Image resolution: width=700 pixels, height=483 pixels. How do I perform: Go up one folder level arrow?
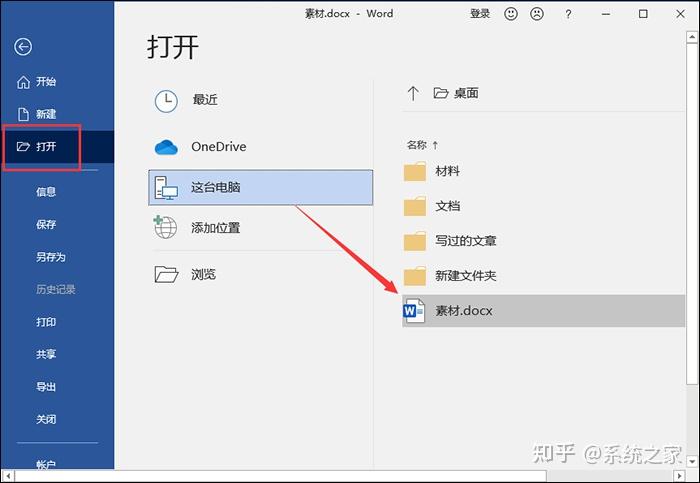[x=413, y=93]
